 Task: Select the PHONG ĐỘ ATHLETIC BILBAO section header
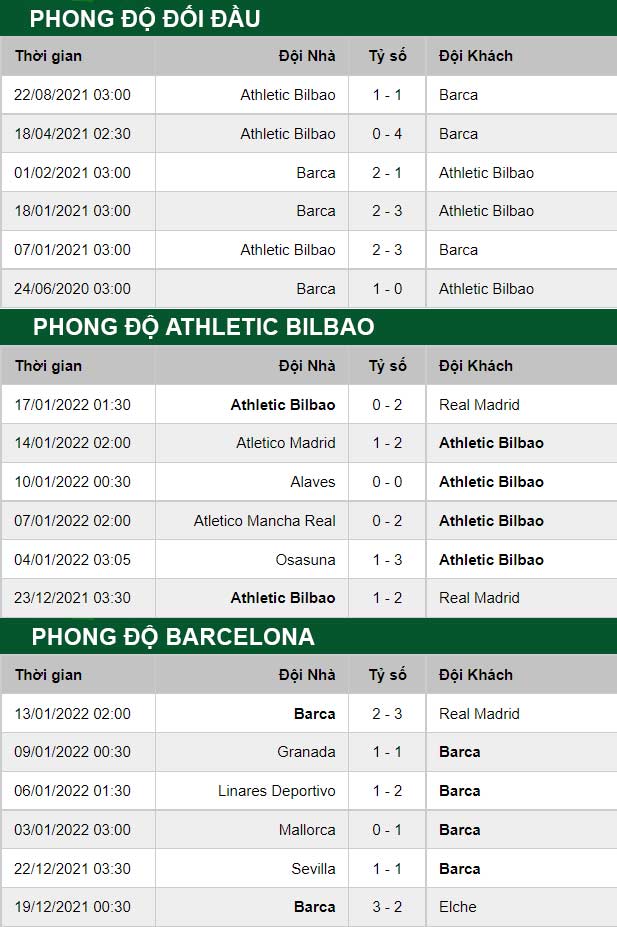click(203, 327)
